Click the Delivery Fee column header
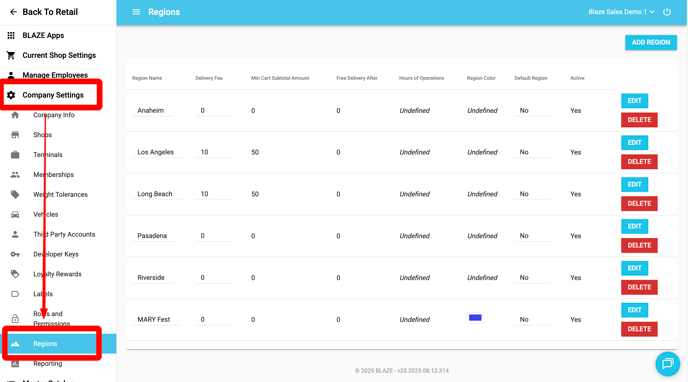This screenshot has width=688, height=382. click(x=209, y=78)
